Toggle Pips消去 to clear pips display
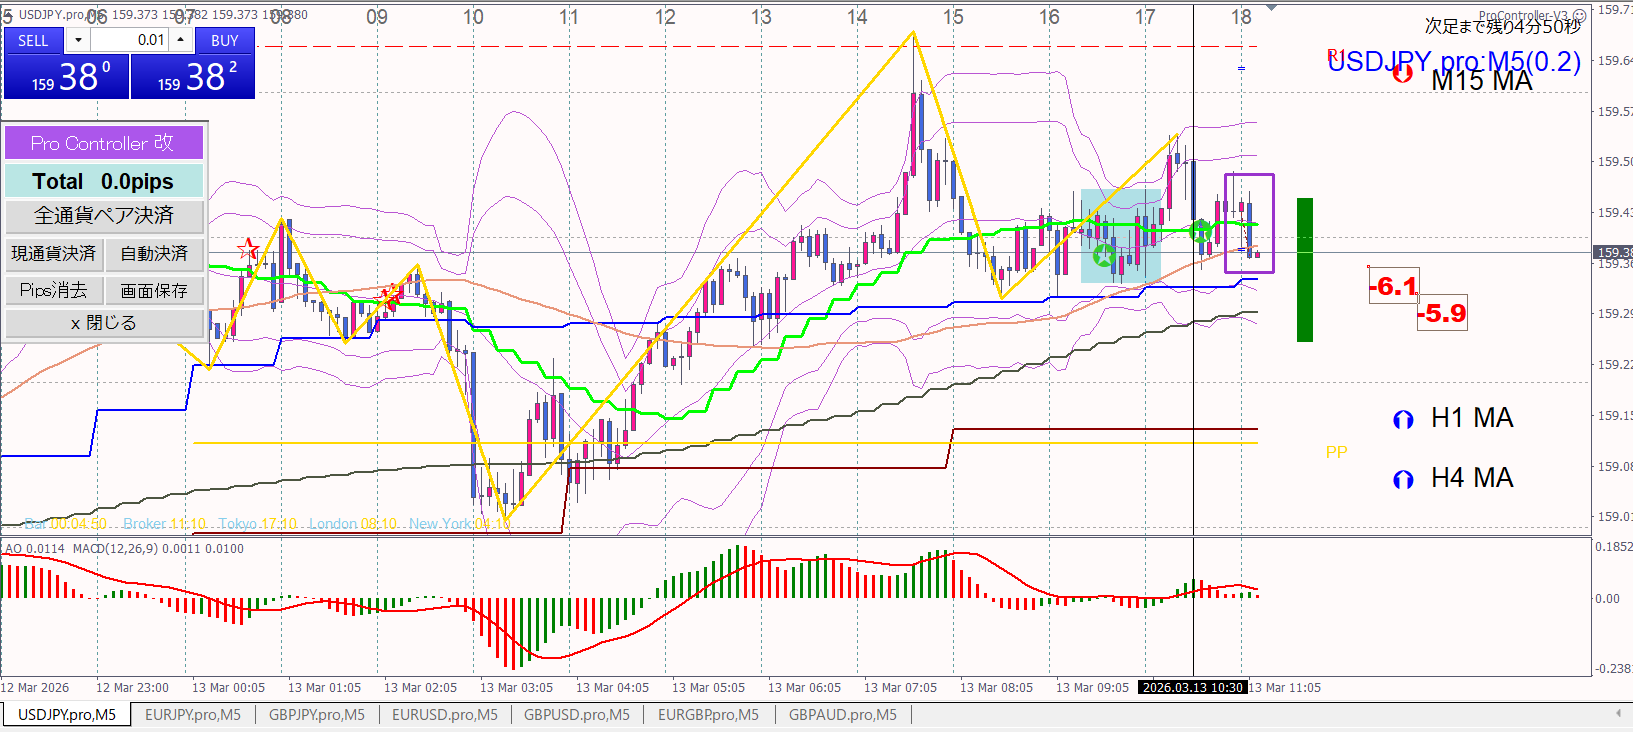The width and height of the screenshot is (1633, 732). tap(53, 290)
